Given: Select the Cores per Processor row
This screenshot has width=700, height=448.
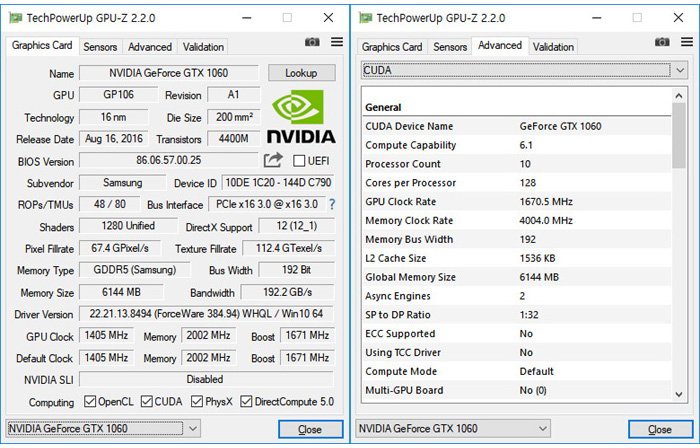Looking at the screenshot, I should (x=517, y=183).
